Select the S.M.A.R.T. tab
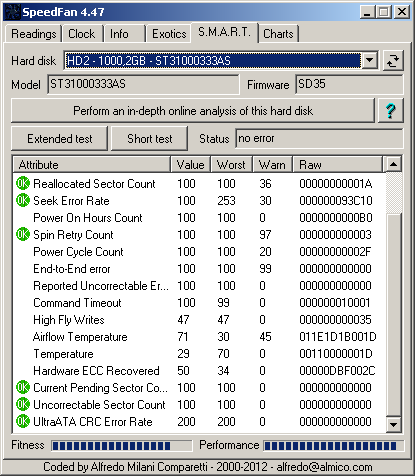Viewport: 415px width, 476px height. [x=224, y=33]
